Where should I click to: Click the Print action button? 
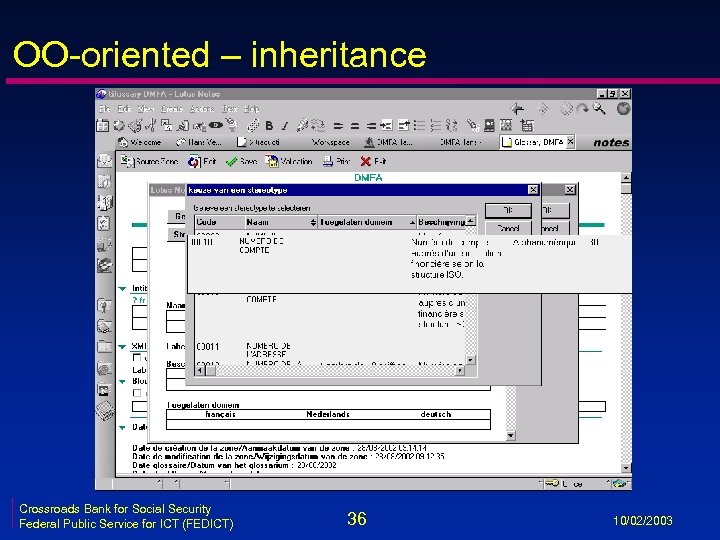pos(336,161)
